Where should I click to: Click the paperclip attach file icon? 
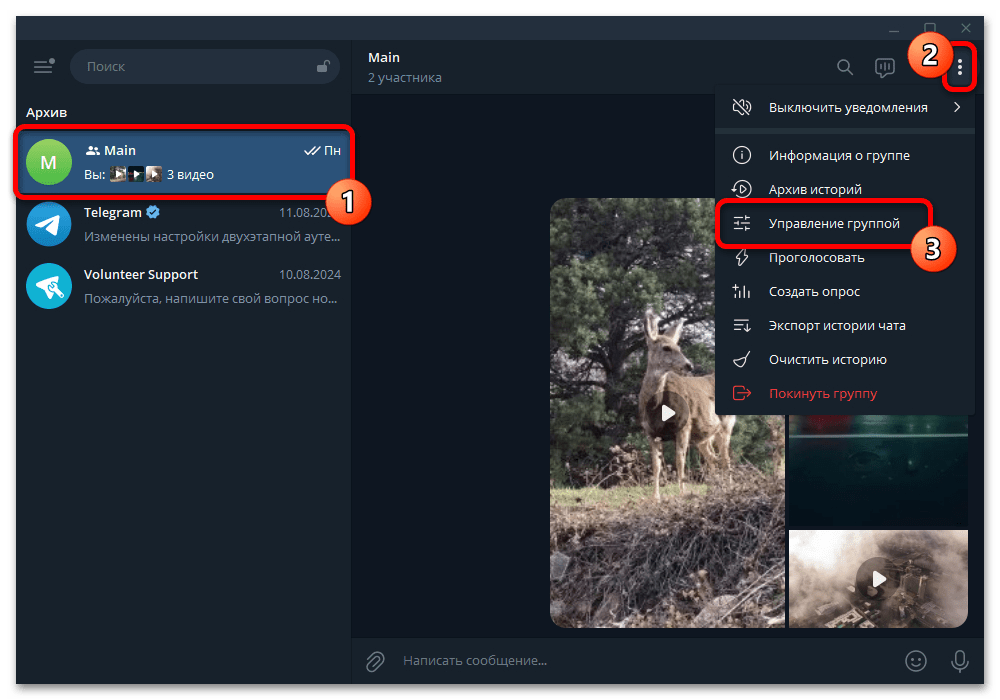(375, 660)
